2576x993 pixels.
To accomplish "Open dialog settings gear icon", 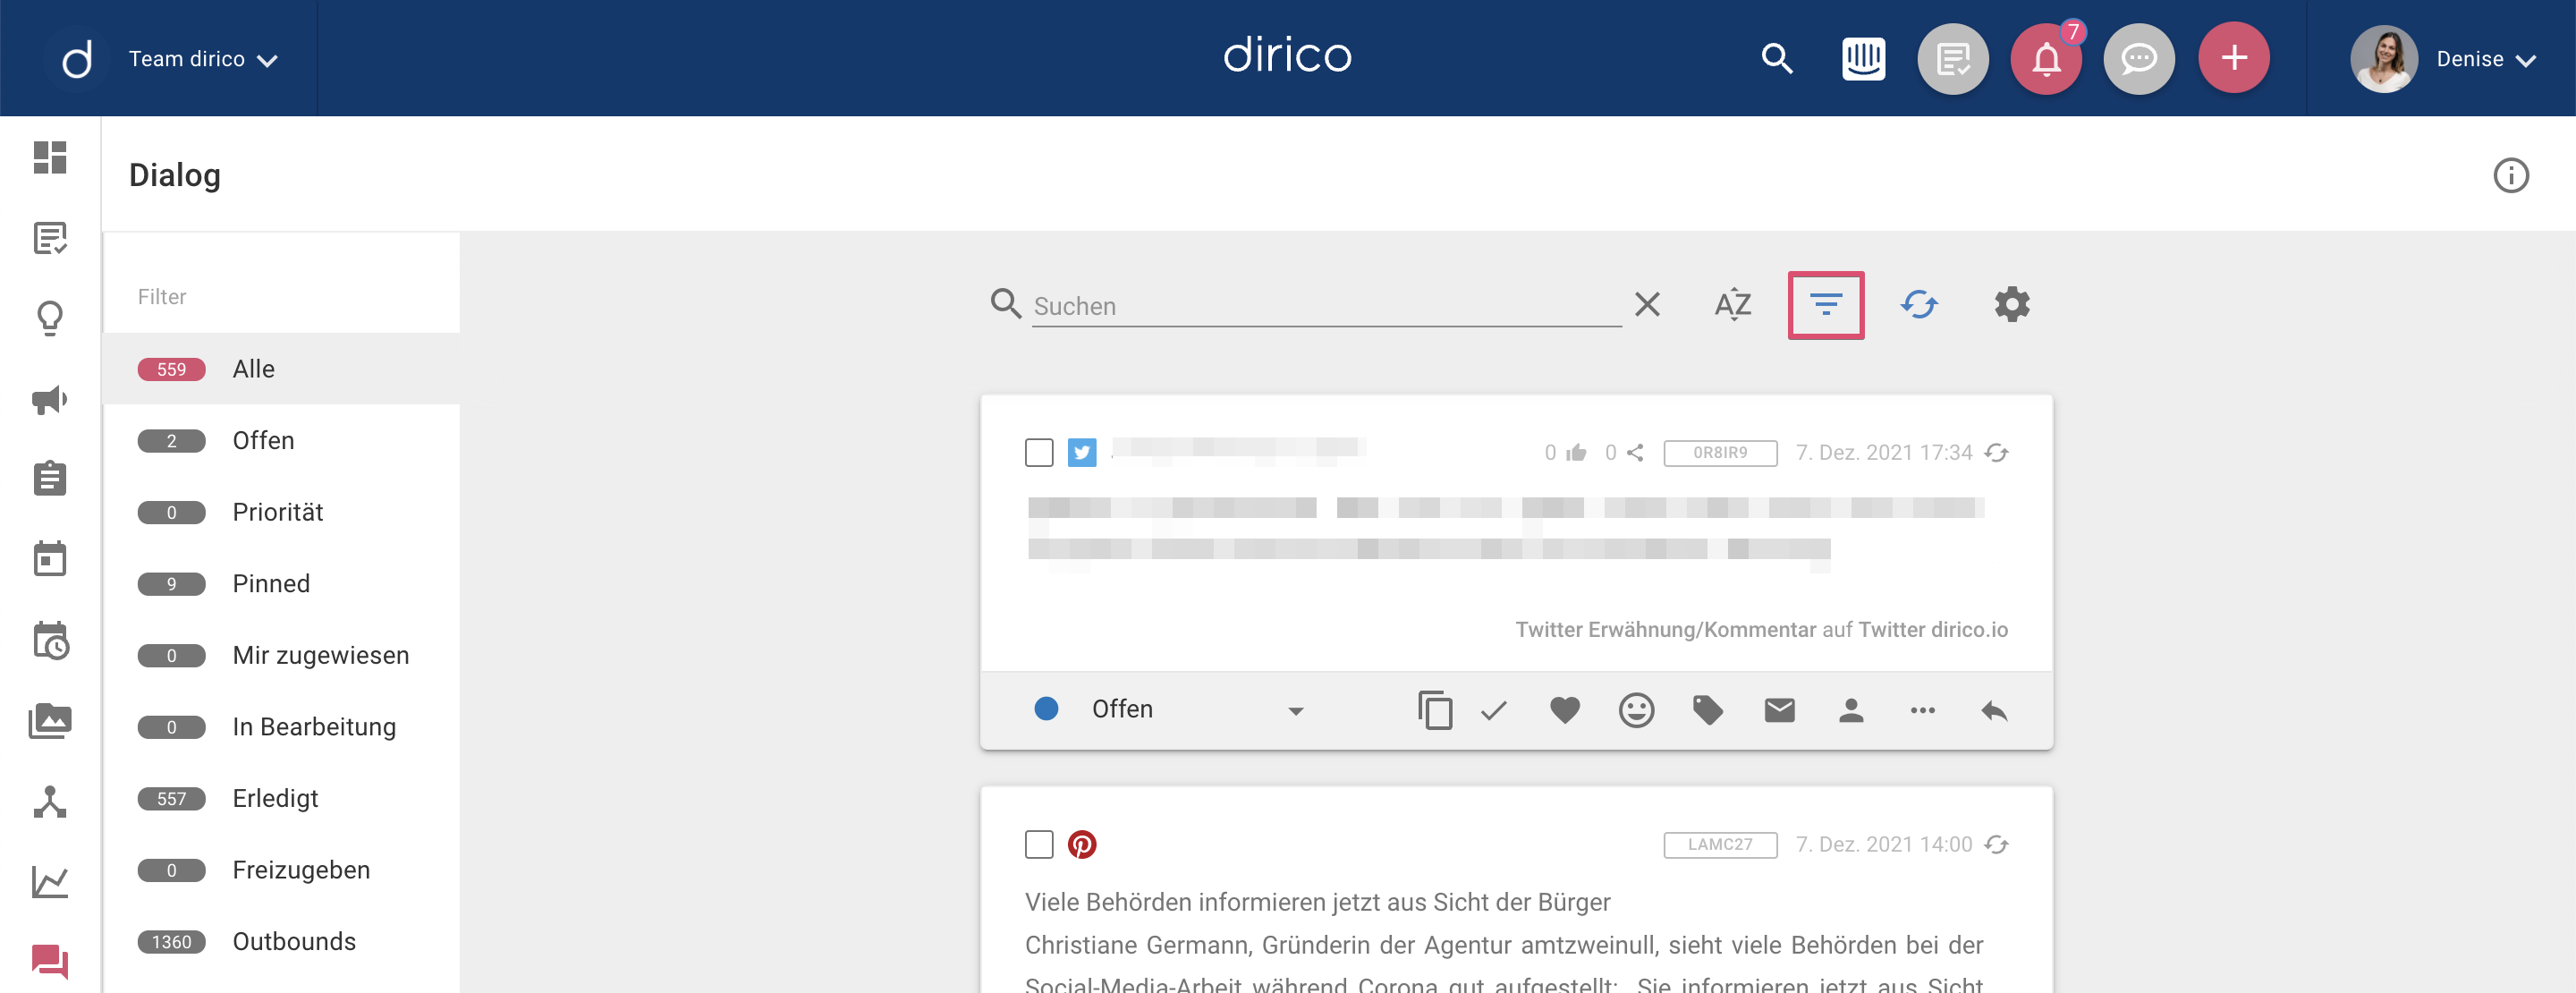I will pyautogui.click(x=2012, y=304).
